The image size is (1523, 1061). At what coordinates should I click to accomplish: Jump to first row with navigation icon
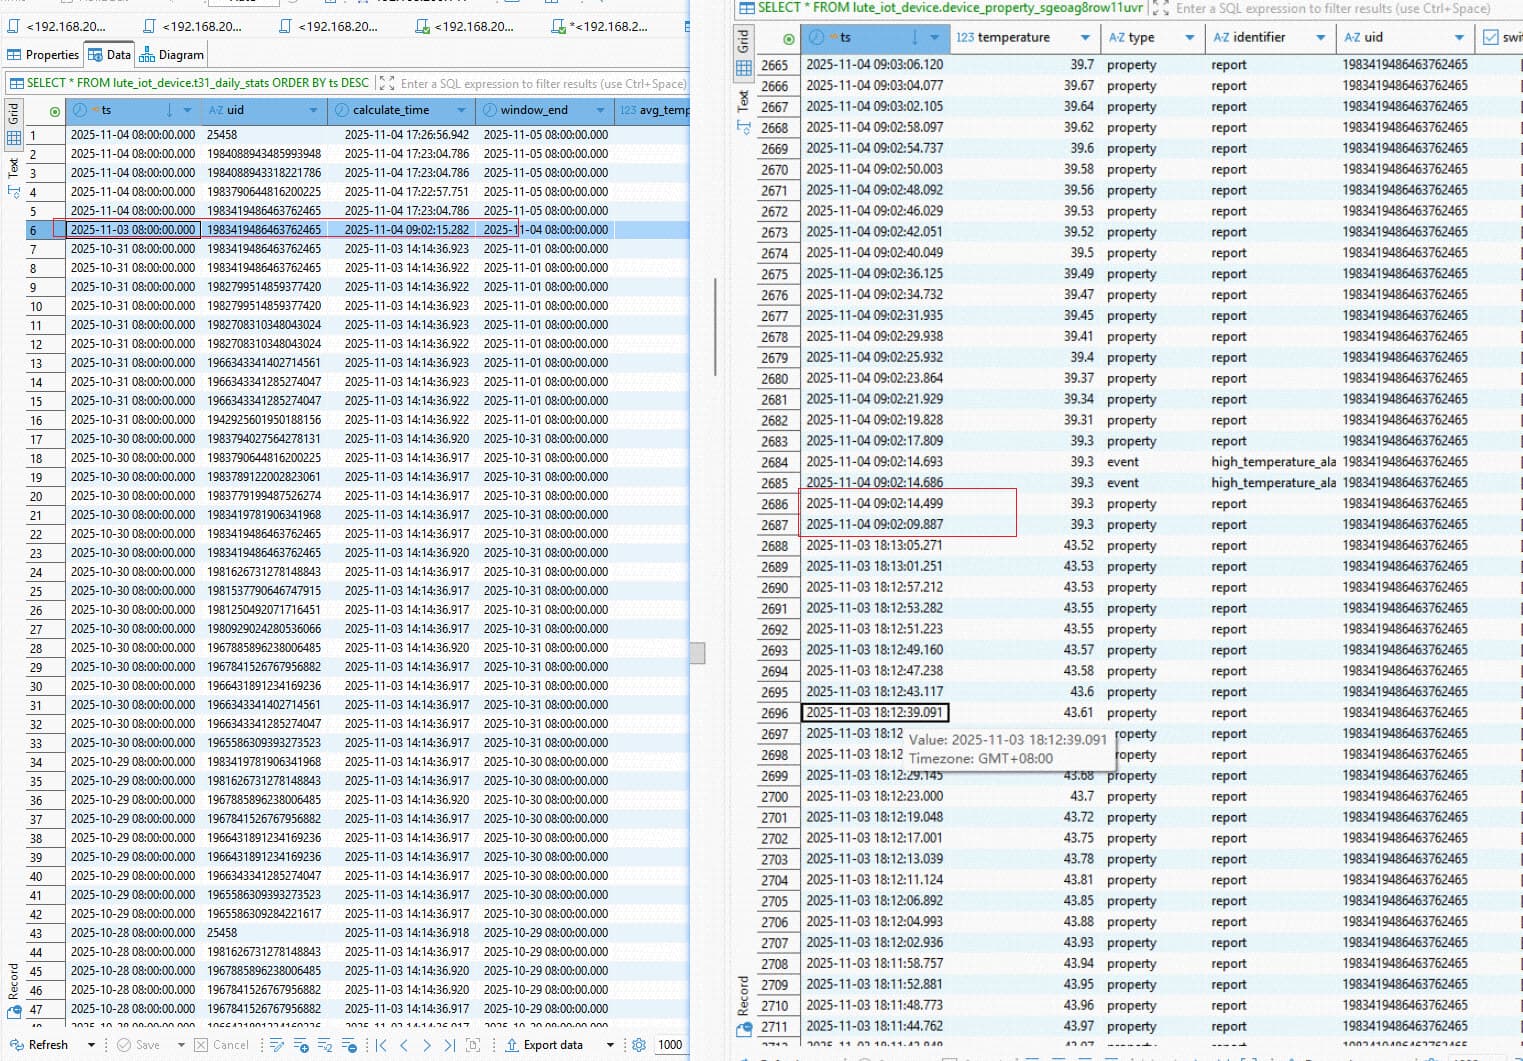[x=381, y=1045]
